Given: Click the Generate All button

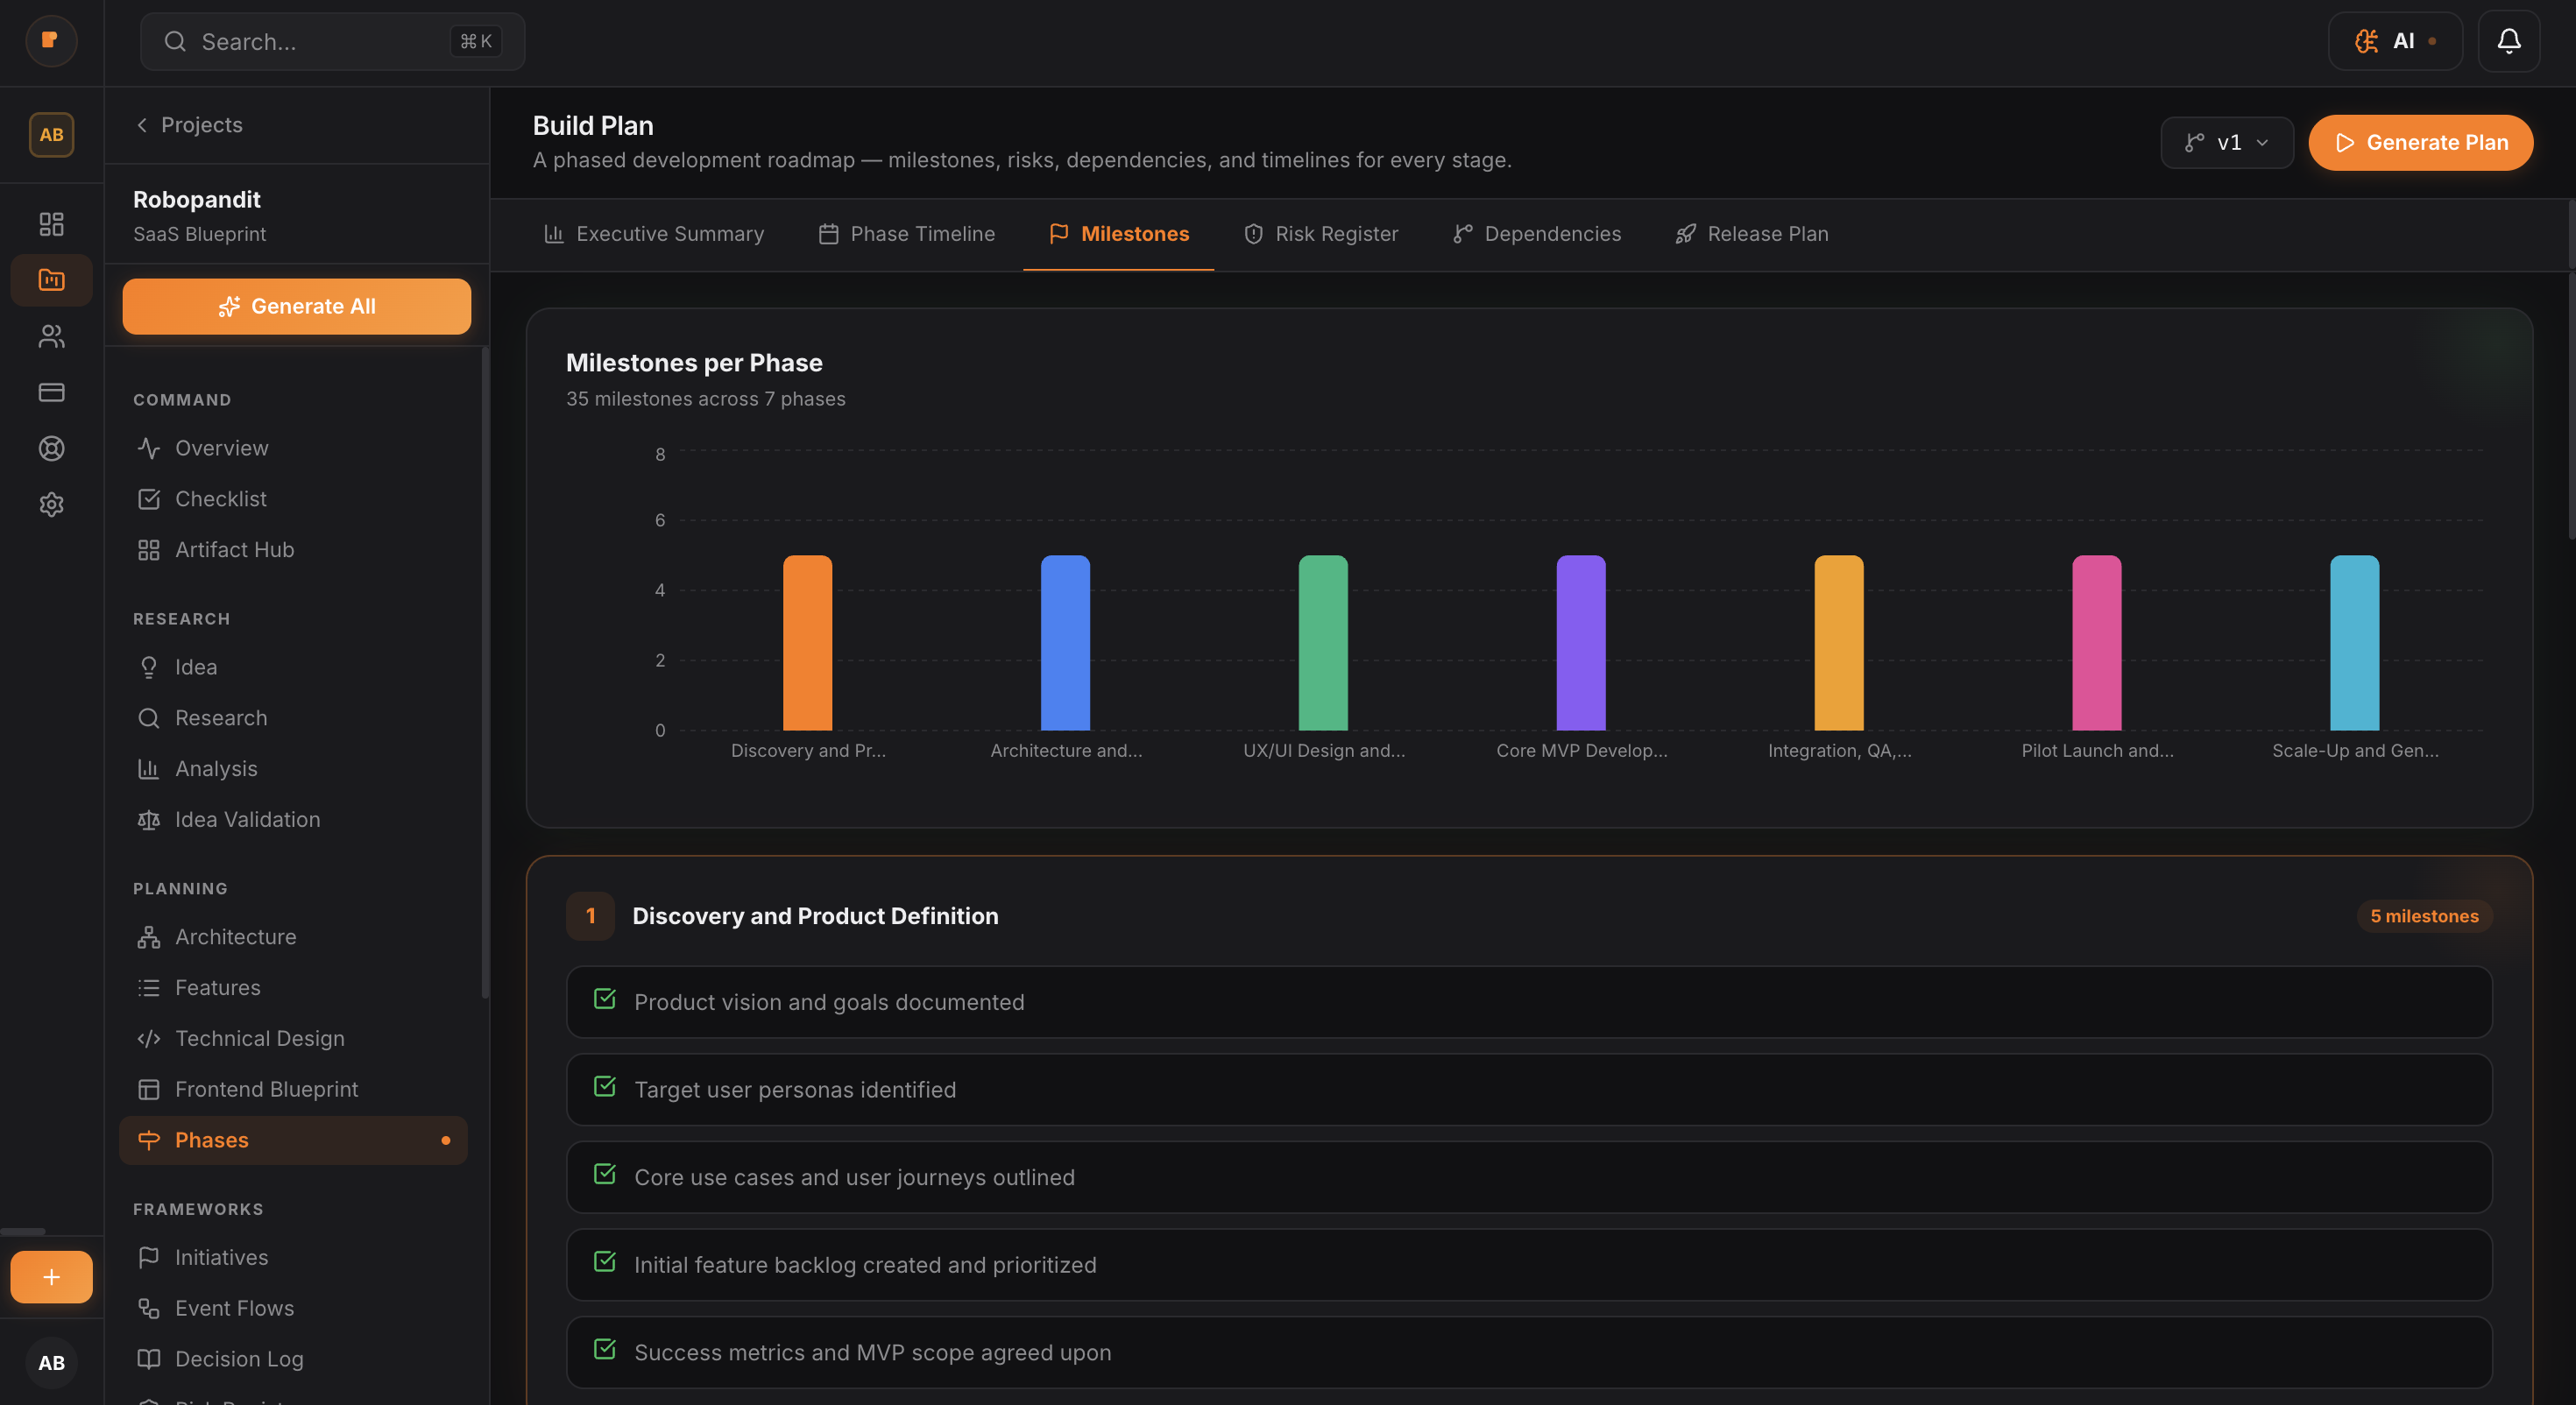Looking at the screenshot, I should point(296,306).
